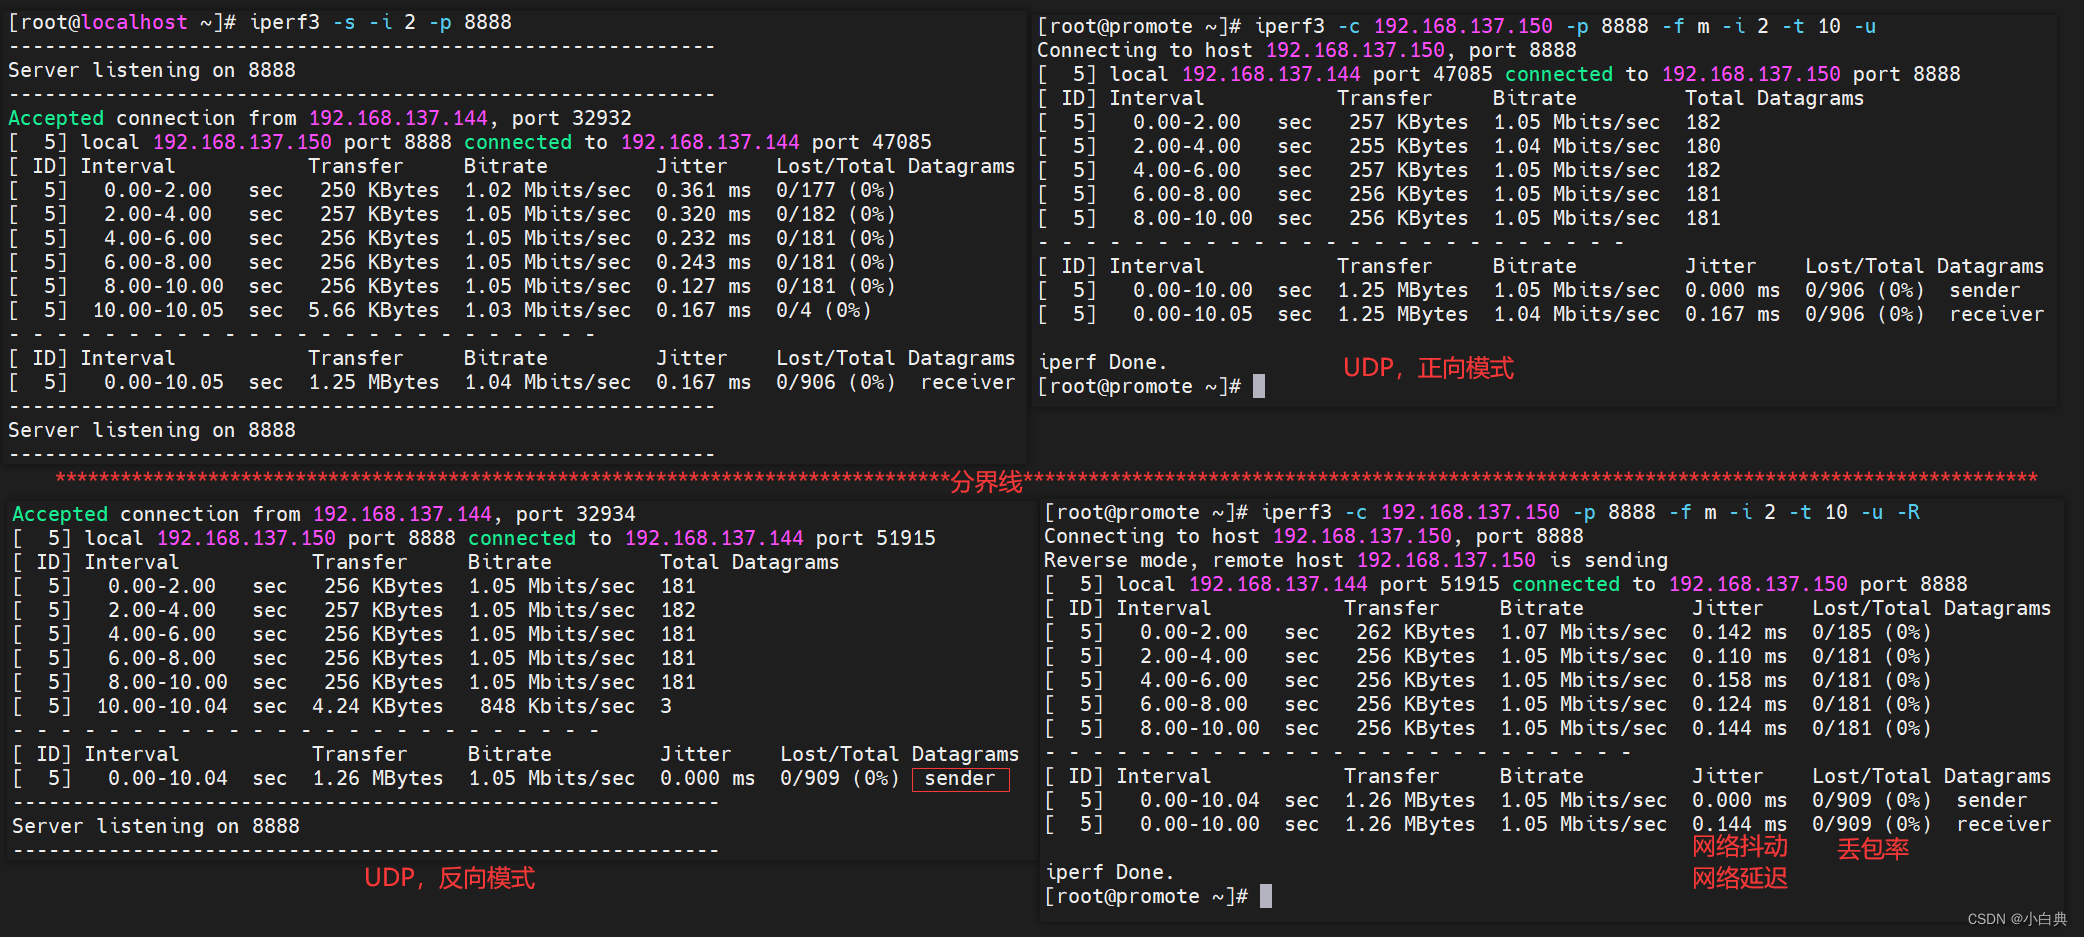The width and height of the screenshot is (2084, 937).
Task: Click the '255 KBytes' transfer value
Action: point(1409,146)
